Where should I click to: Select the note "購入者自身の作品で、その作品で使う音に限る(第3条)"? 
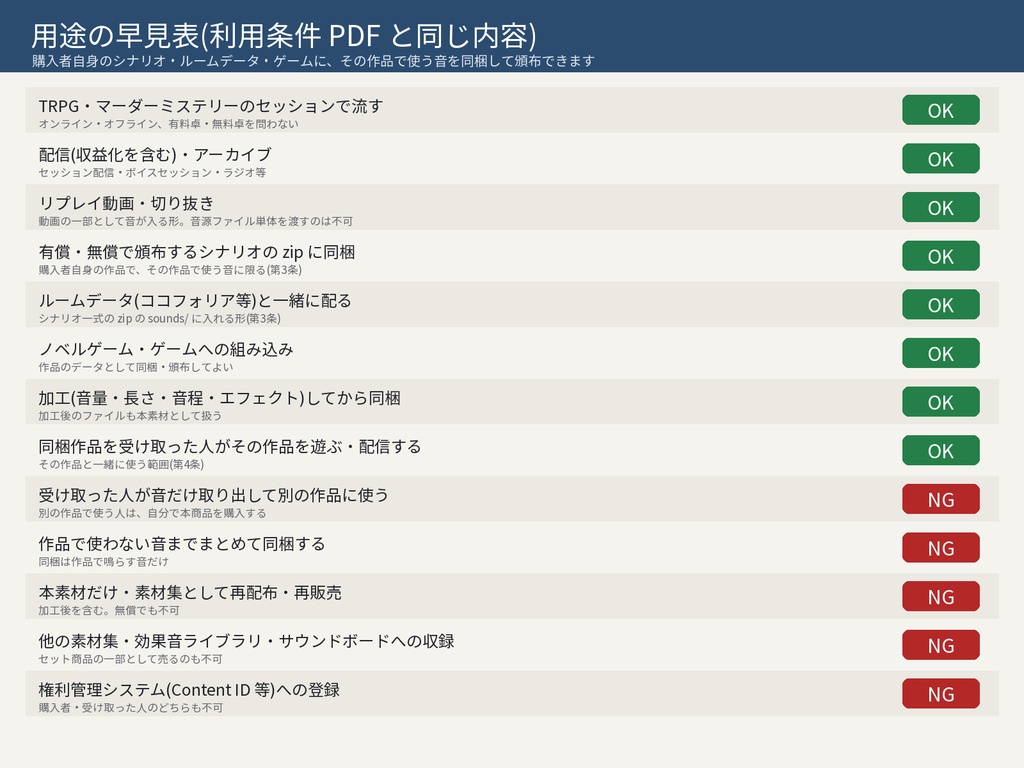pos(170,270)
